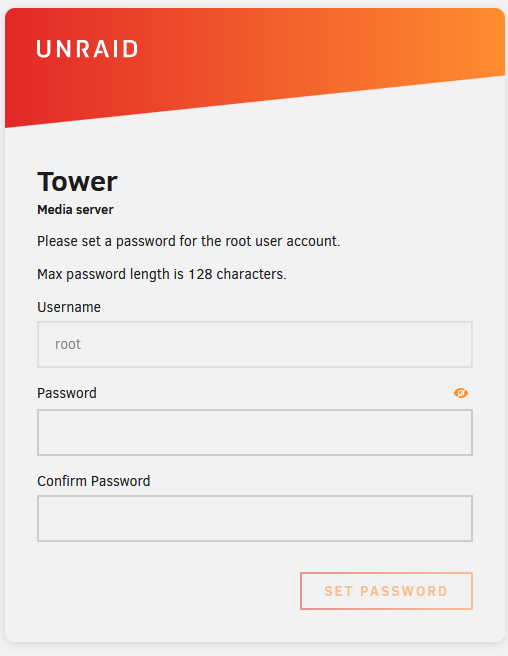Focus the Password input field

pyautogui.click(x=255, y=433)
